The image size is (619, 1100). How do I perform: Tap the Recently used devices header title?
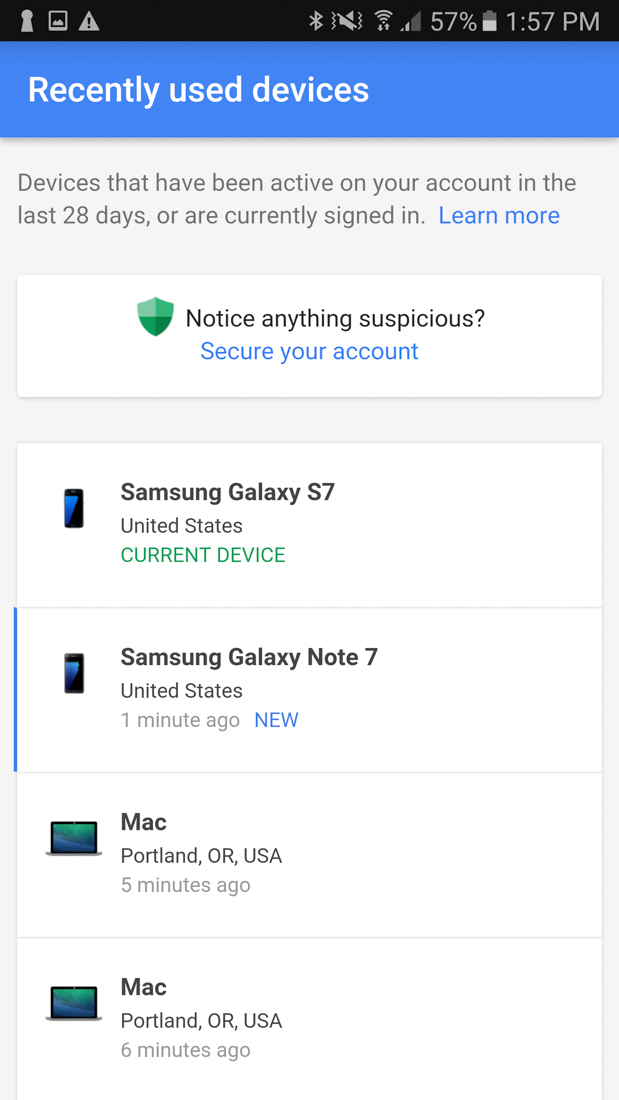(198, 89)
